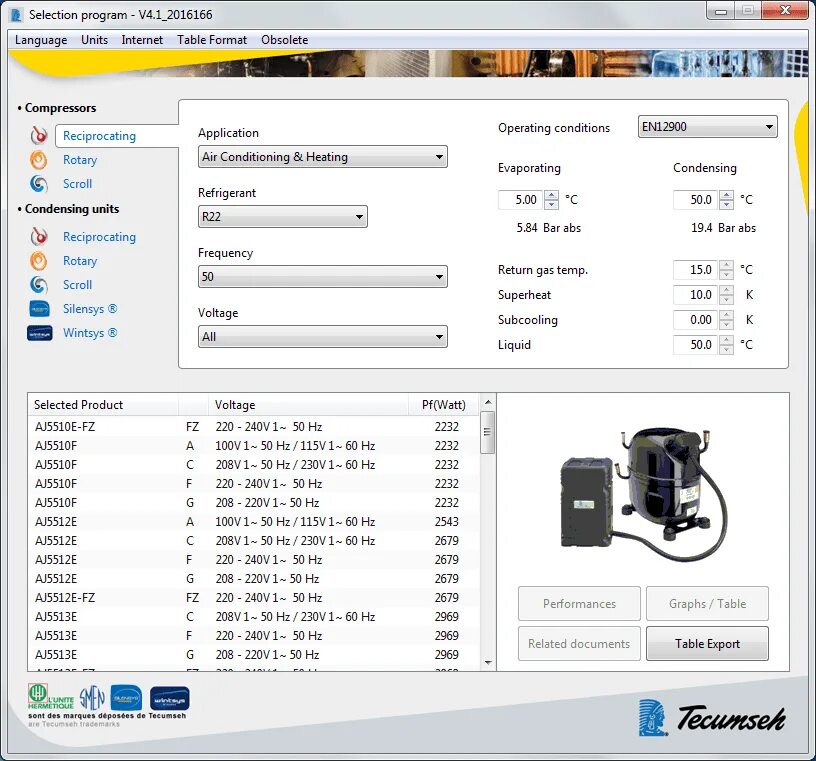Image resolution: width=816 pixels, height=761 pixels.
Task: Click scroll-up arrow of product list
Action: coord(488,402)
